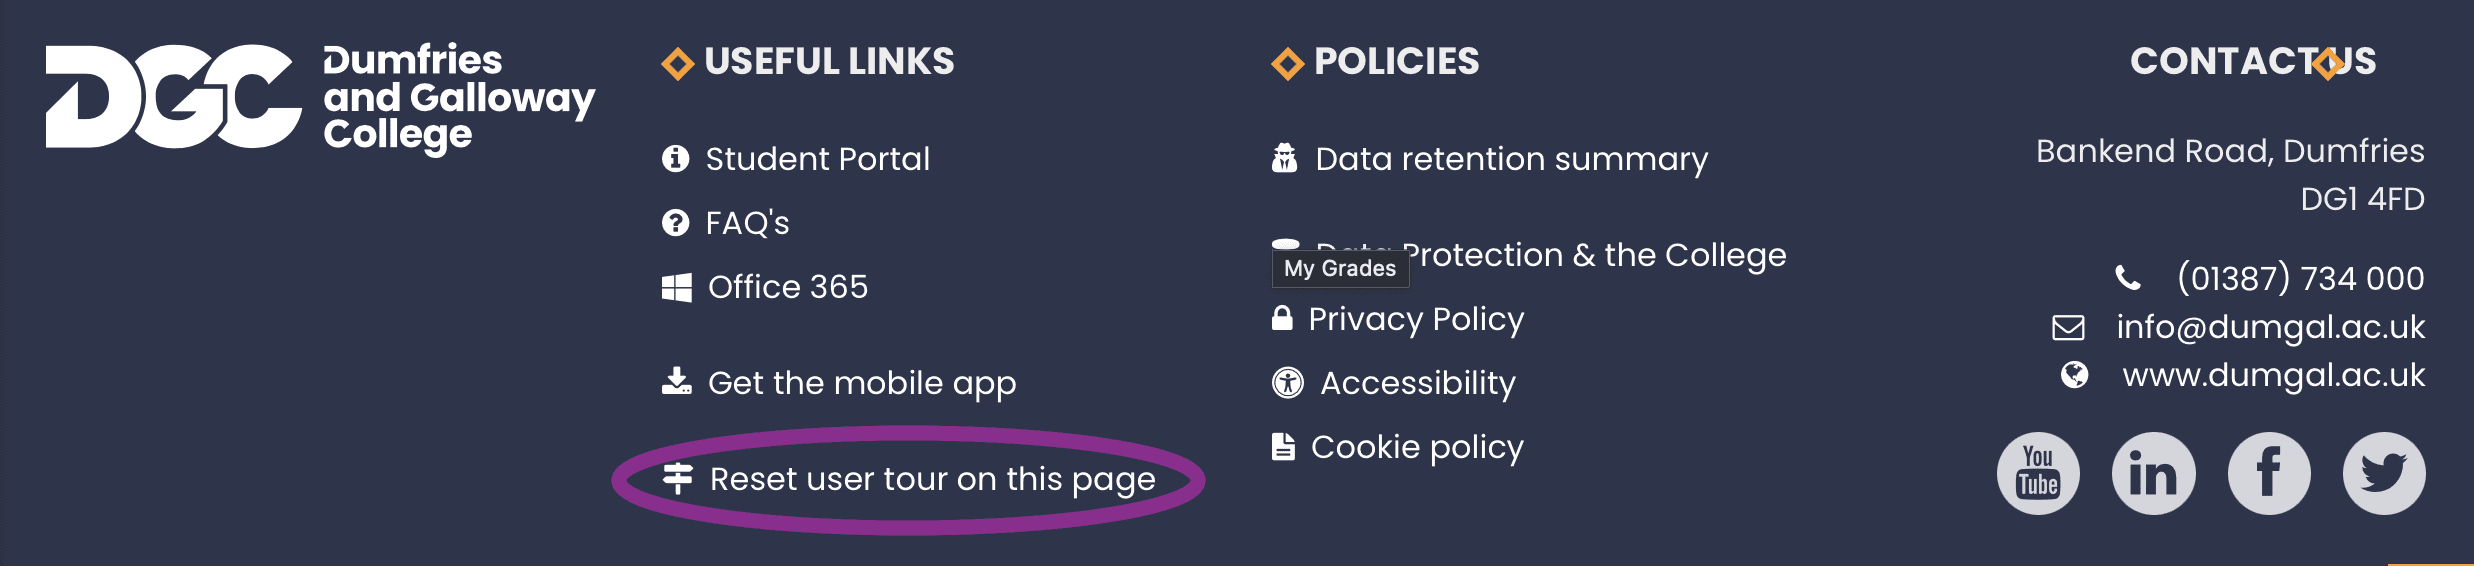Viewport: 2474px width, 566px height.
Task: Open the Facebook social icon
Action: (2269, 473)
